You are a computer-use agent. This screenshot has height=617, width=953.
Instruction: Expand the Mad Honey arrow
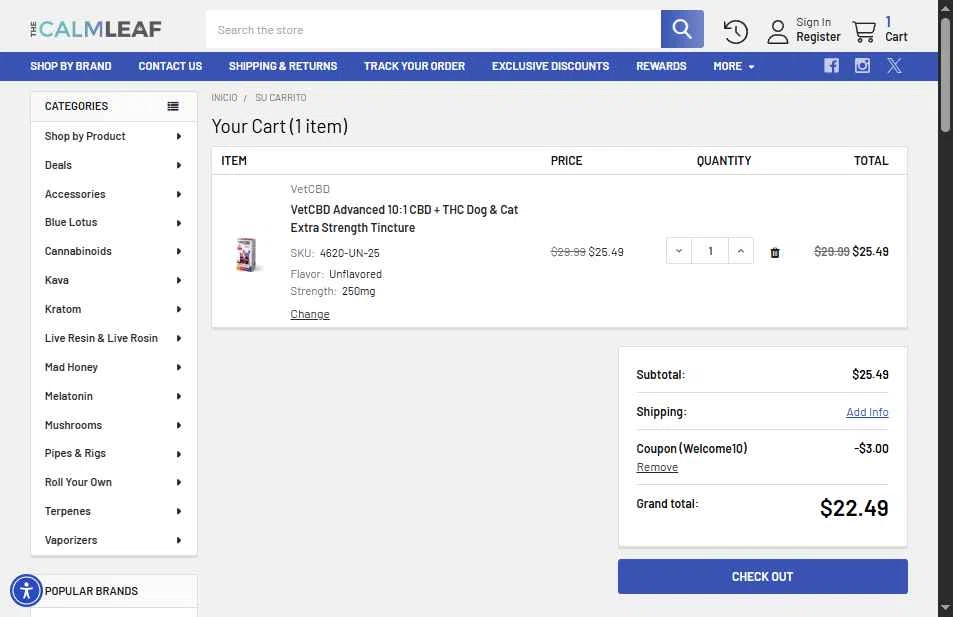(x=179, y=368)
